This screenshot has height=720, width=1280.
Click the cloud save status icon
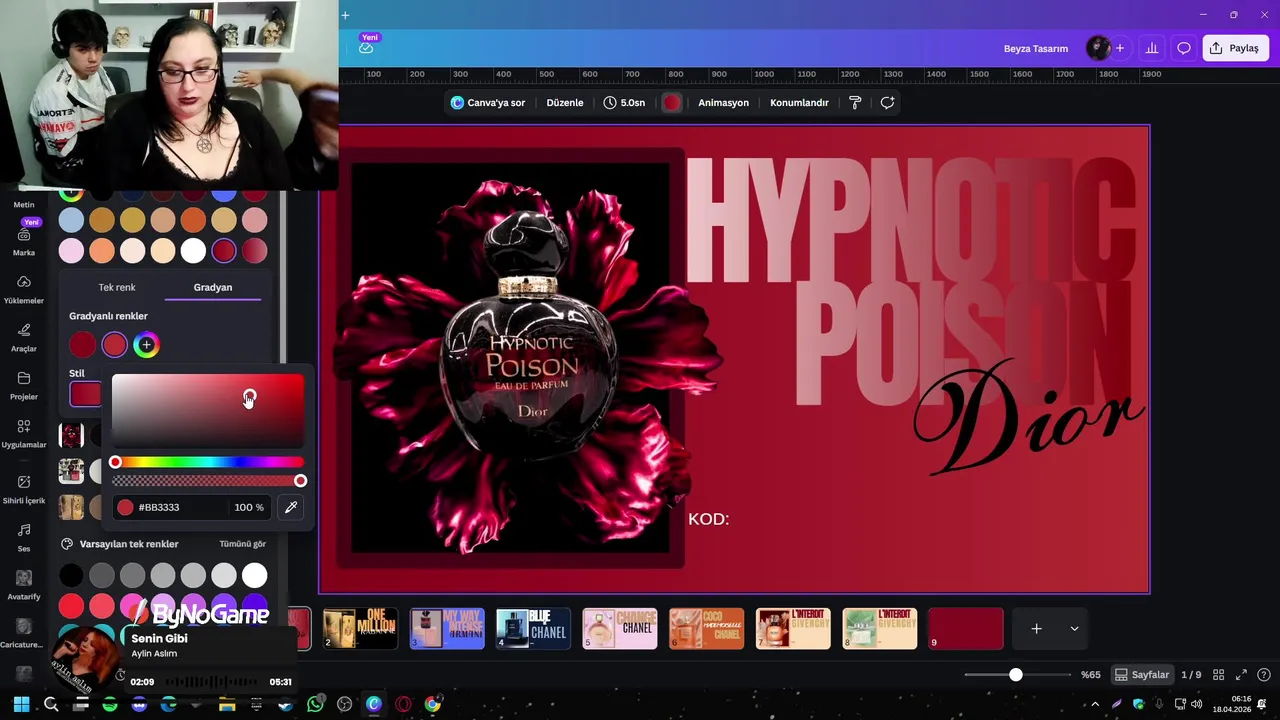coord(366,48)
